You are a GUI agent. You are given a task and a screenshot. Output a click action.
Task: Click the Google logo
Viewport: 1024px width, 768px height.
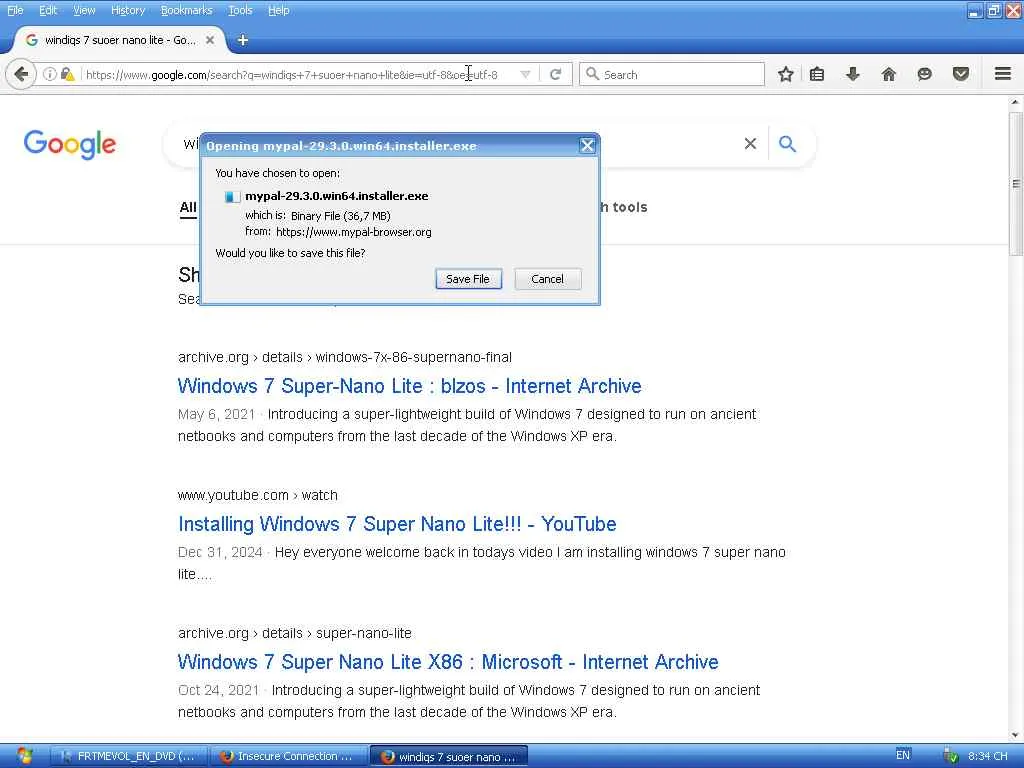[x=70, y=144]
